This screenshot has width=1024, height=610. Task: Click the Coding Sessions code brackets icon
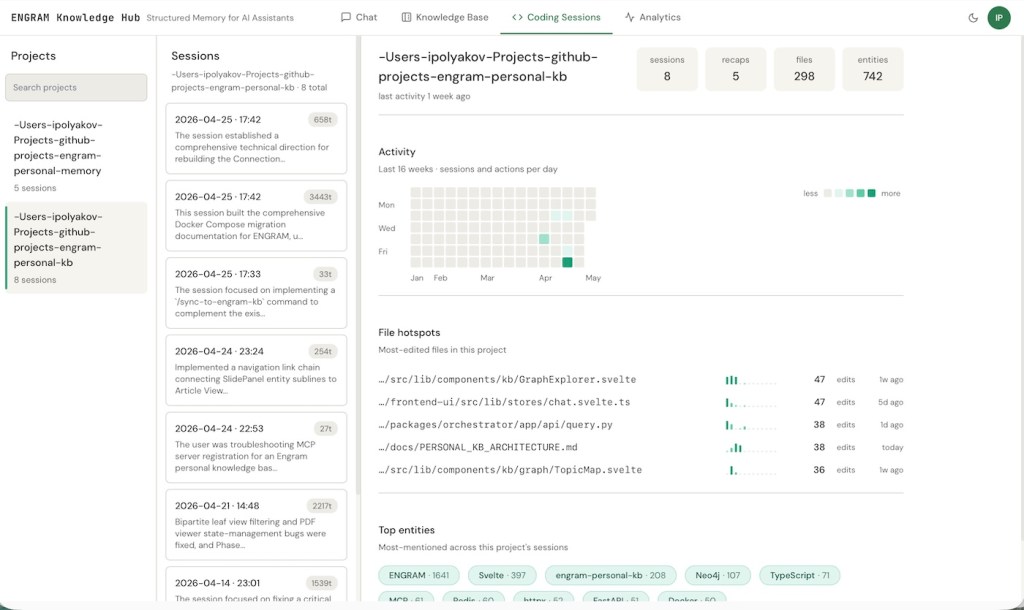pos(517,17)
